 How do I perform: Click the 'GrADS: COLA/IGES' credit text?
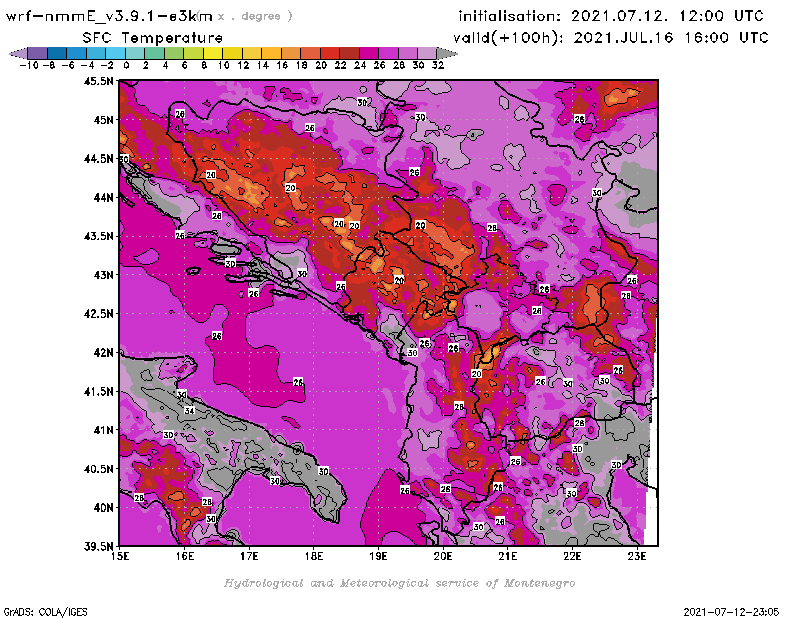click(x=45, y=612)
